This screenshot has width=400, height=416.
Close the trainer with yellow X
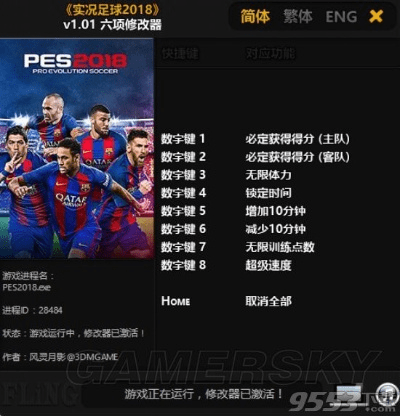(x=376, y=16)
